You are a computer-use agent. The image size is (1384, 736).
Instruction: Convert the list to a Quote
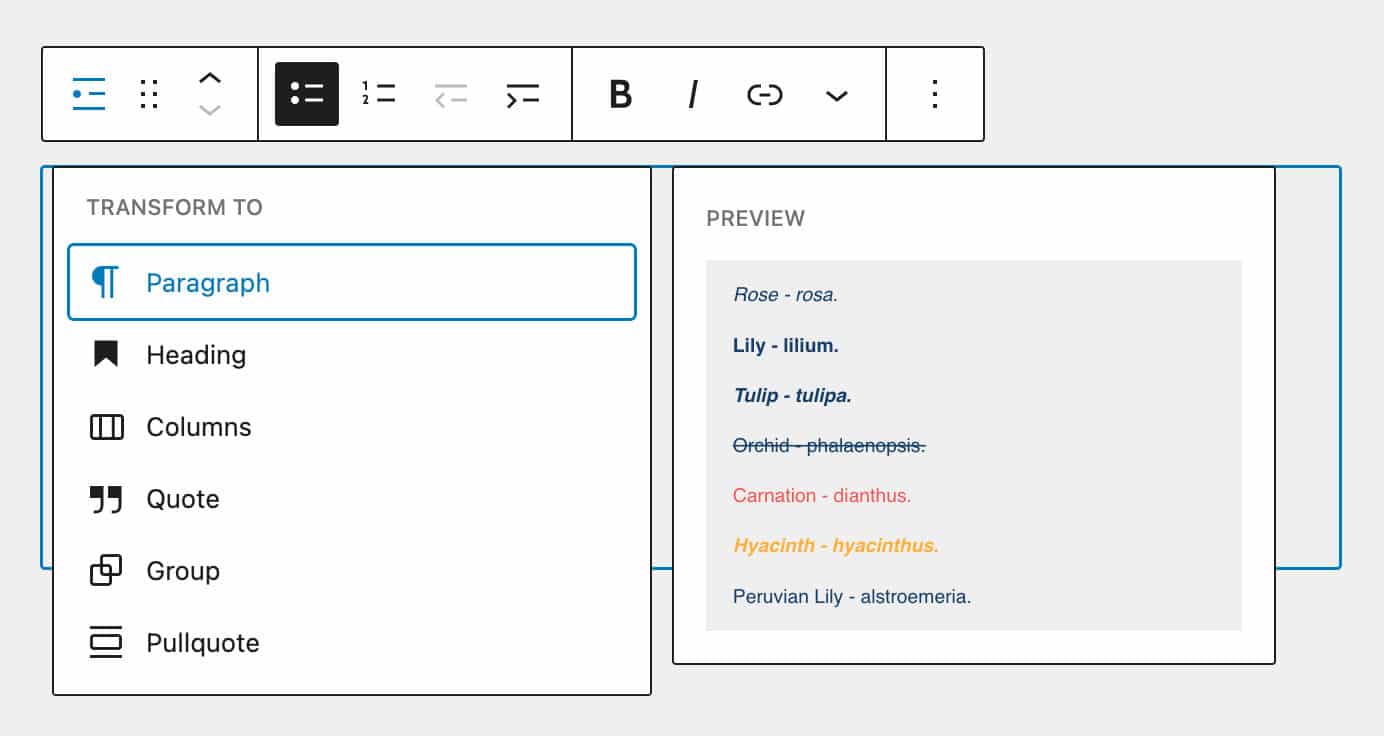point(183,499)
